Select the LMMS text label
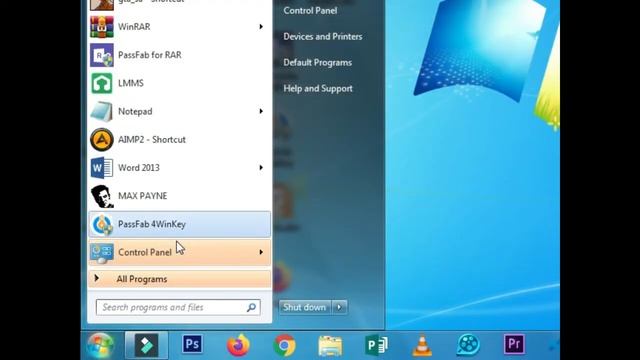This screenshot has height=360, width=640. (131, 83)
